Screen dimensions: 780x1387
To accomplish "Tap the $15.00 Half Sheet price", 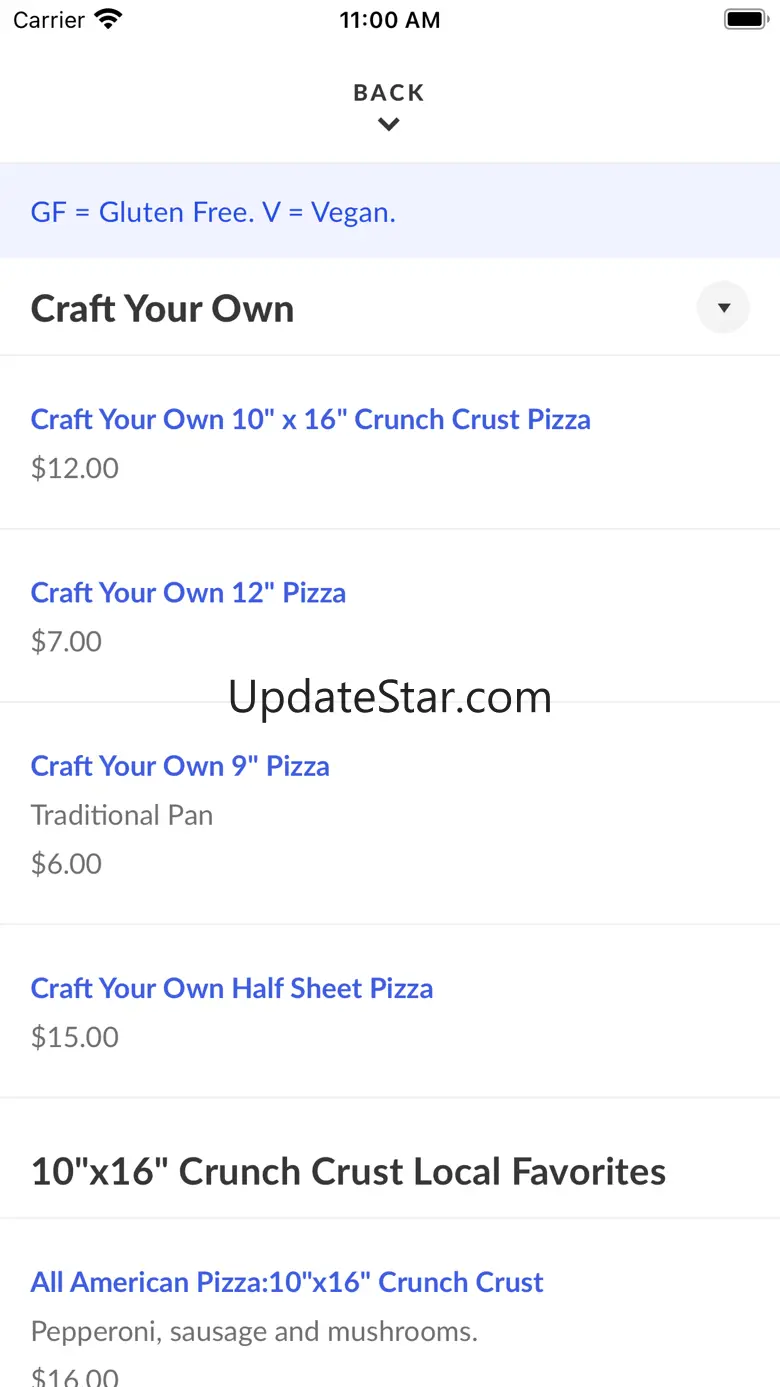I will coord(75,1037).
